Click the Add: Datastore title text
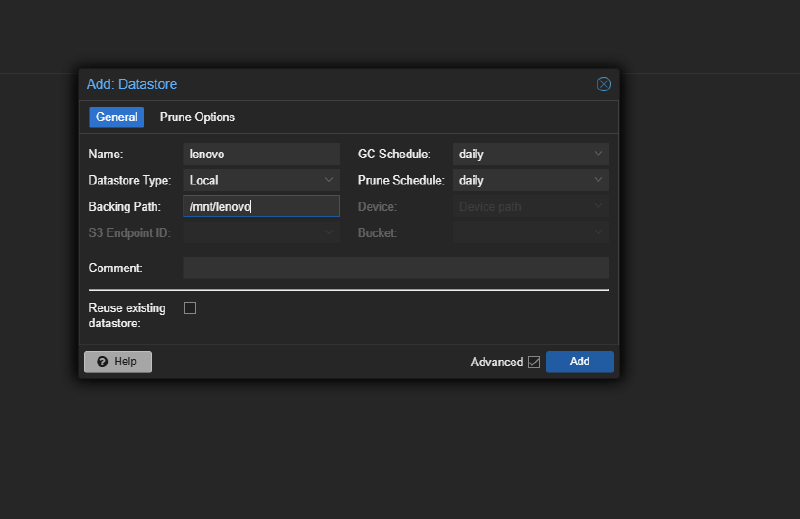 coord(132,84)
